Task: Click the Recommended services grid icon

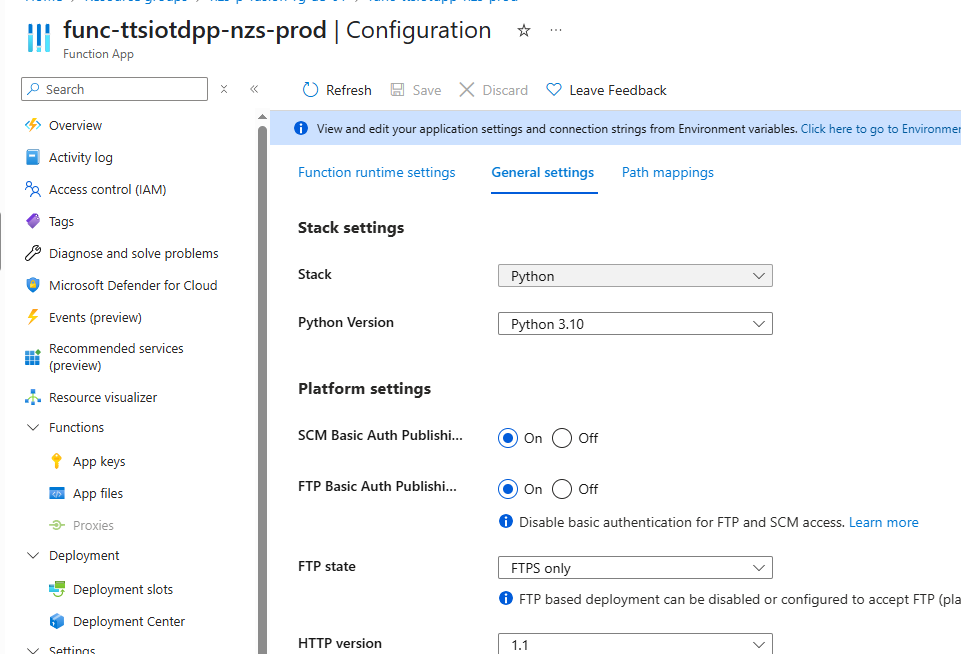Action: pyautogui.click(x=33, y=357)
